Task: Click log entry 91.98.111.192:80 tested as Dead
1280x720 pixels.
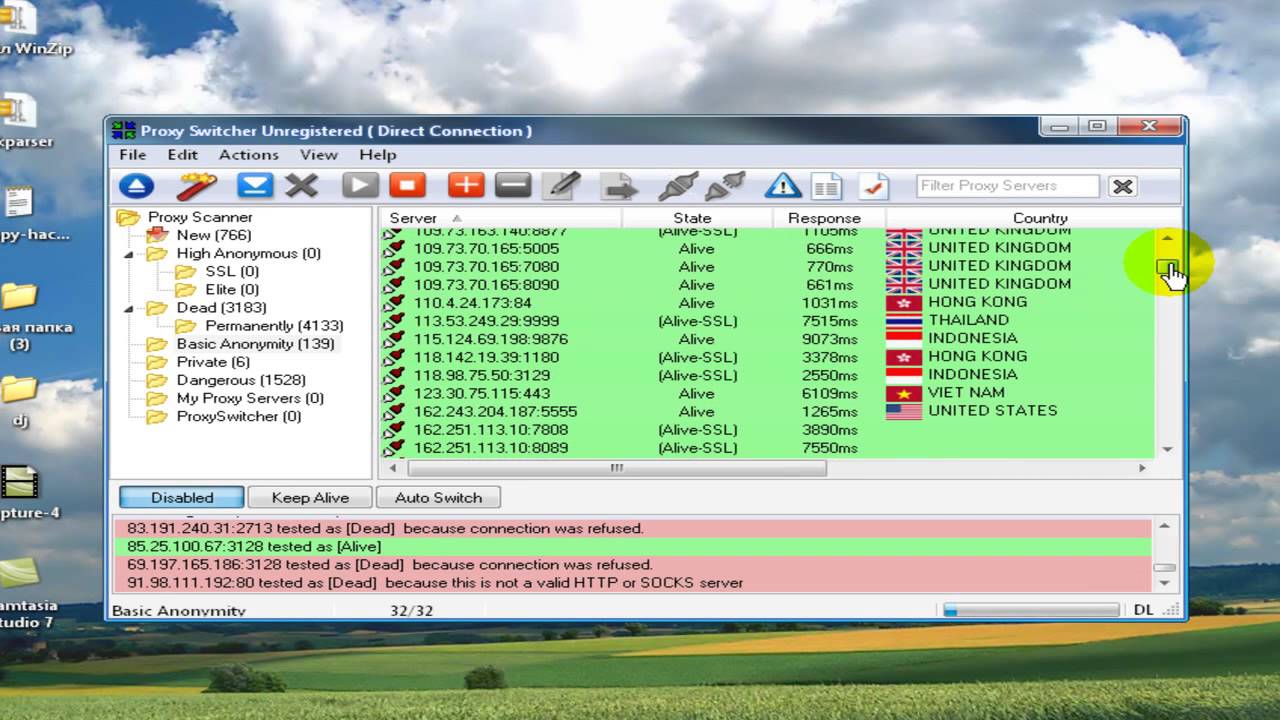Action: 632,583
